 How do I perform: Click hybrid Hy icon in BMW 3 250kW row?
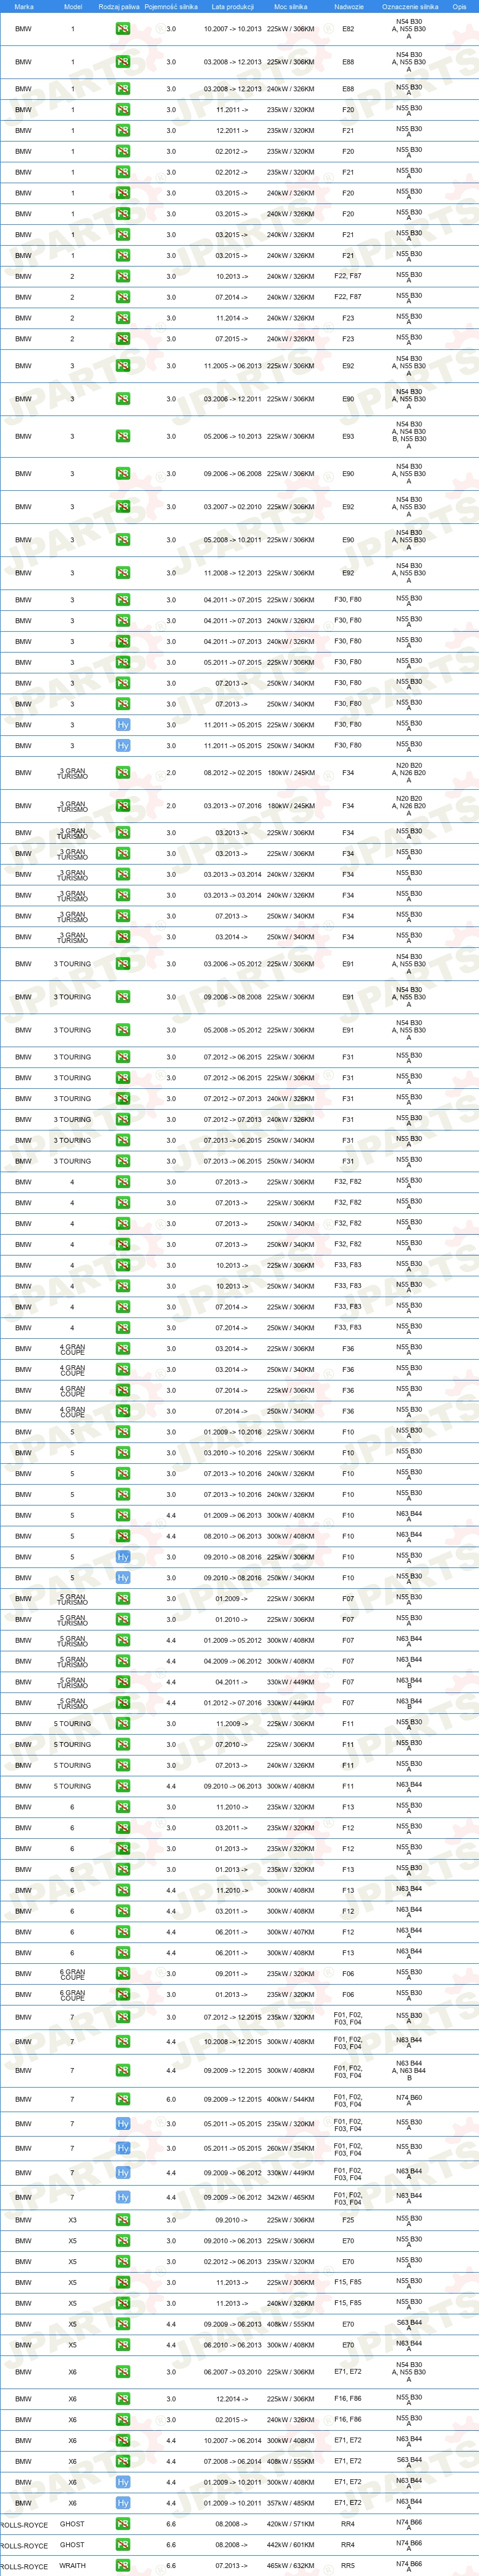122,746
